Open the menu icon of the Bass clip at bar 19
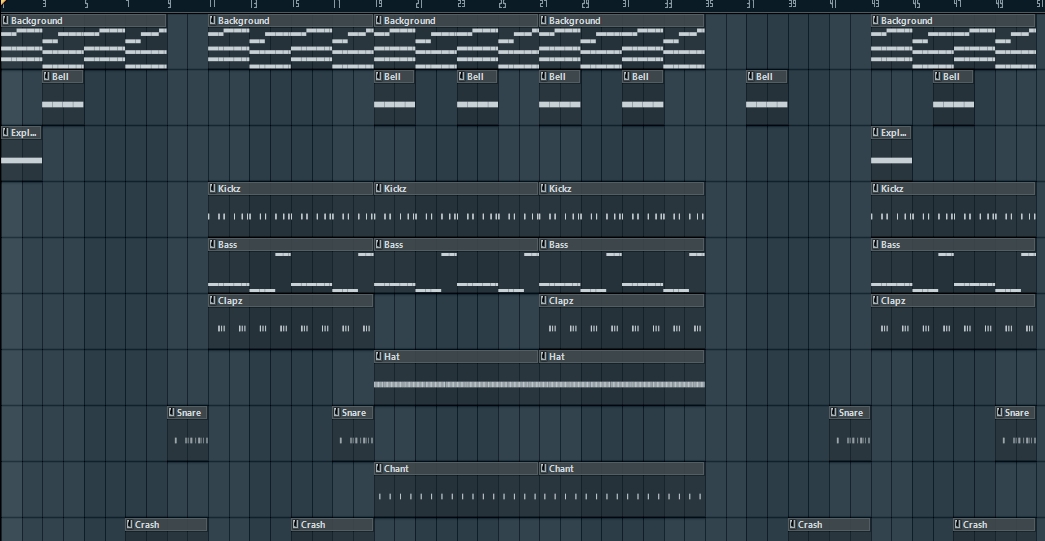 [x=379, y=245]
